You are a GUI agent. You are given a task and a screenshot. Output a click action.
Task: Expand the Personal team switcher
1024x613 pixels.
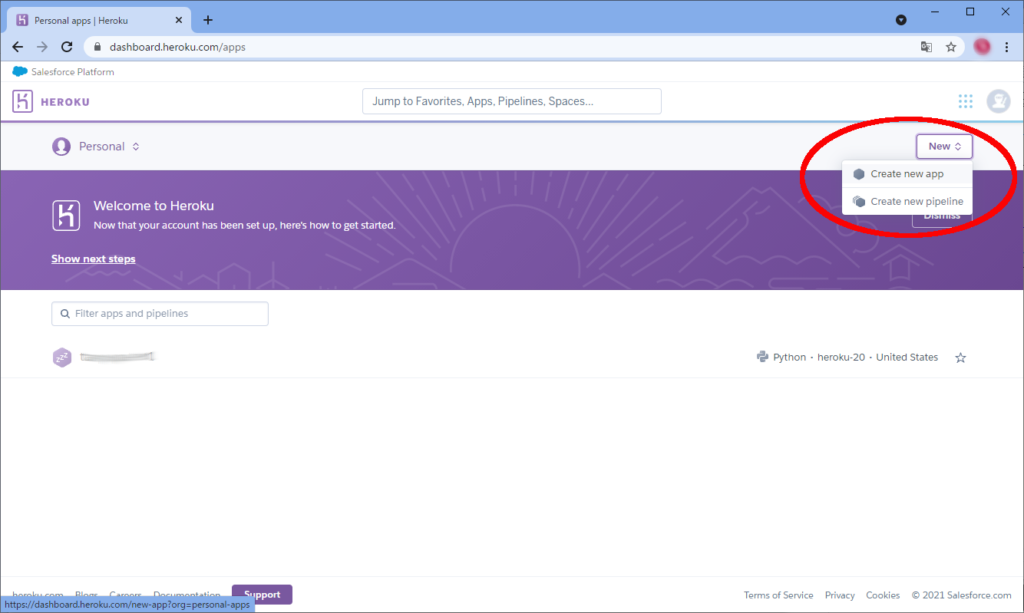[x=96, y=147]
